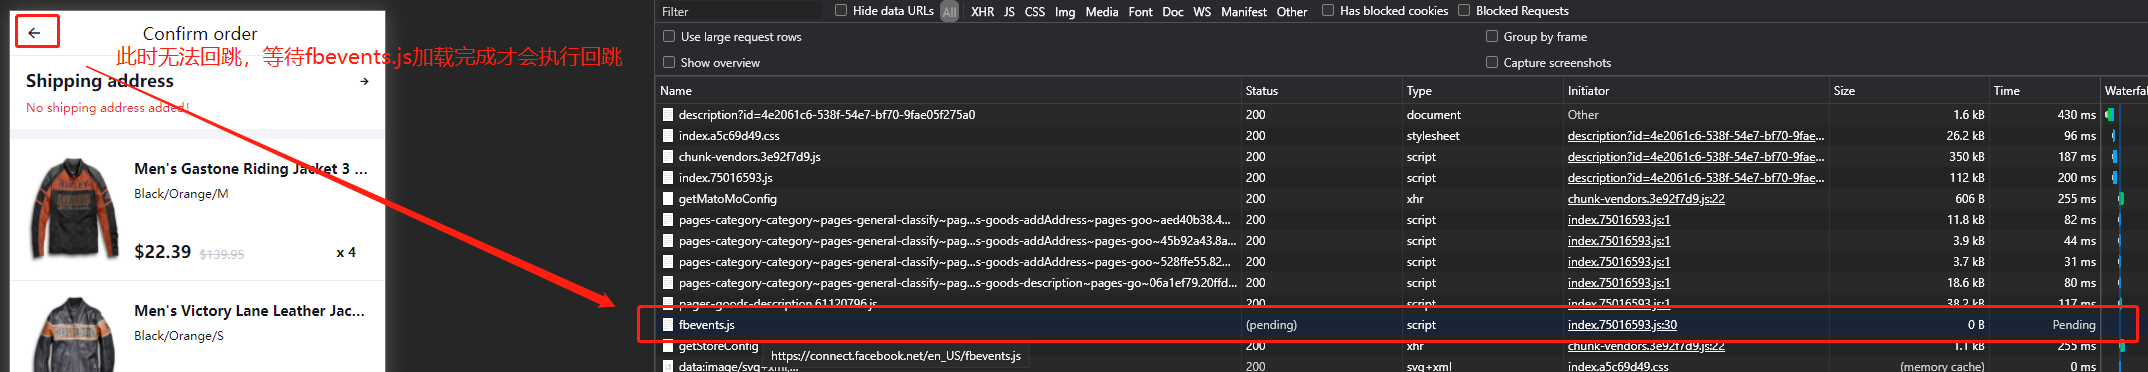The height and width of the screenshot is (372, 2148).
Task: Sort by Name column header
Action: click(x=948, y=90)
